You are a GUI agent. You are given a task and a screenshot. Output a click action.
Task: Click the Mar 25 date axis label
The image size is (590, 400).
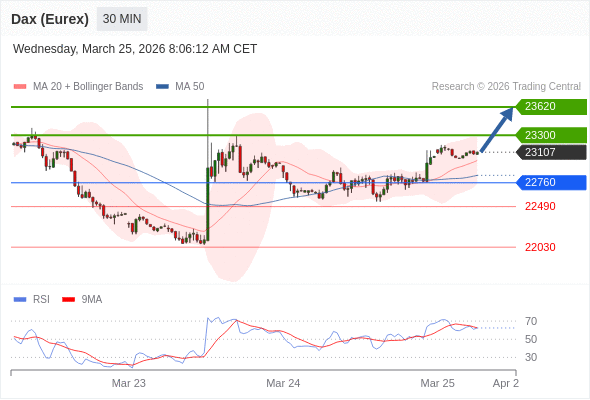coord(437,383)
